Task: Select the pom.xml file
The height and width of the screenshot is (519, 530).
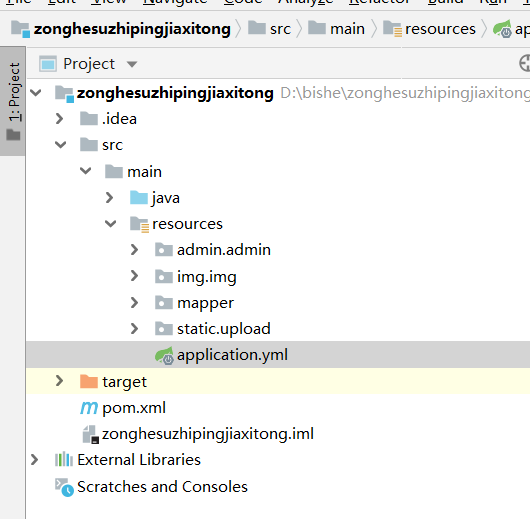Action: (x=134, y=408)
